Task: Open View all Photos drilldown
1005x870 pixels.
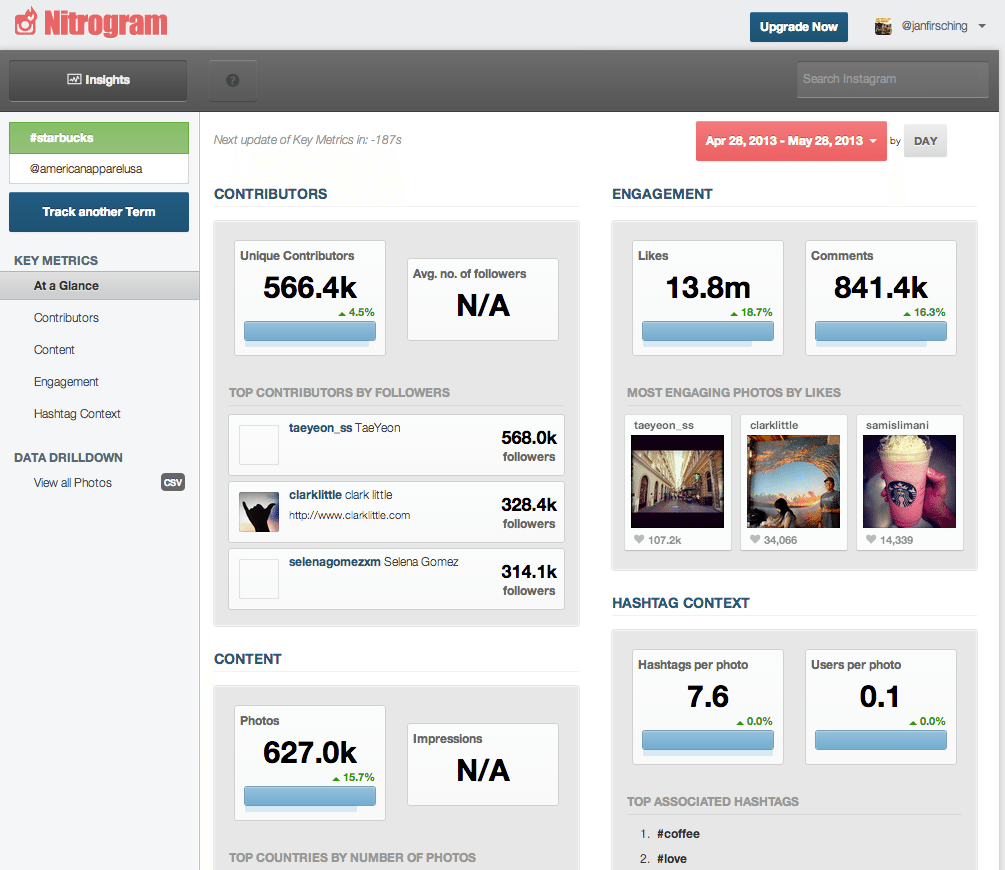Action: [x=72, y=483]
